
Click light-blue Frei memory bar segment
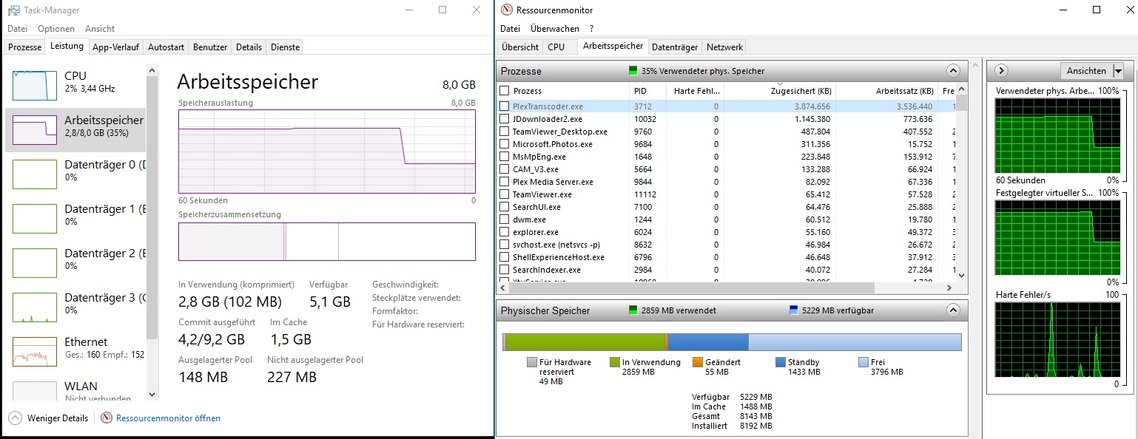click(854, 342)
